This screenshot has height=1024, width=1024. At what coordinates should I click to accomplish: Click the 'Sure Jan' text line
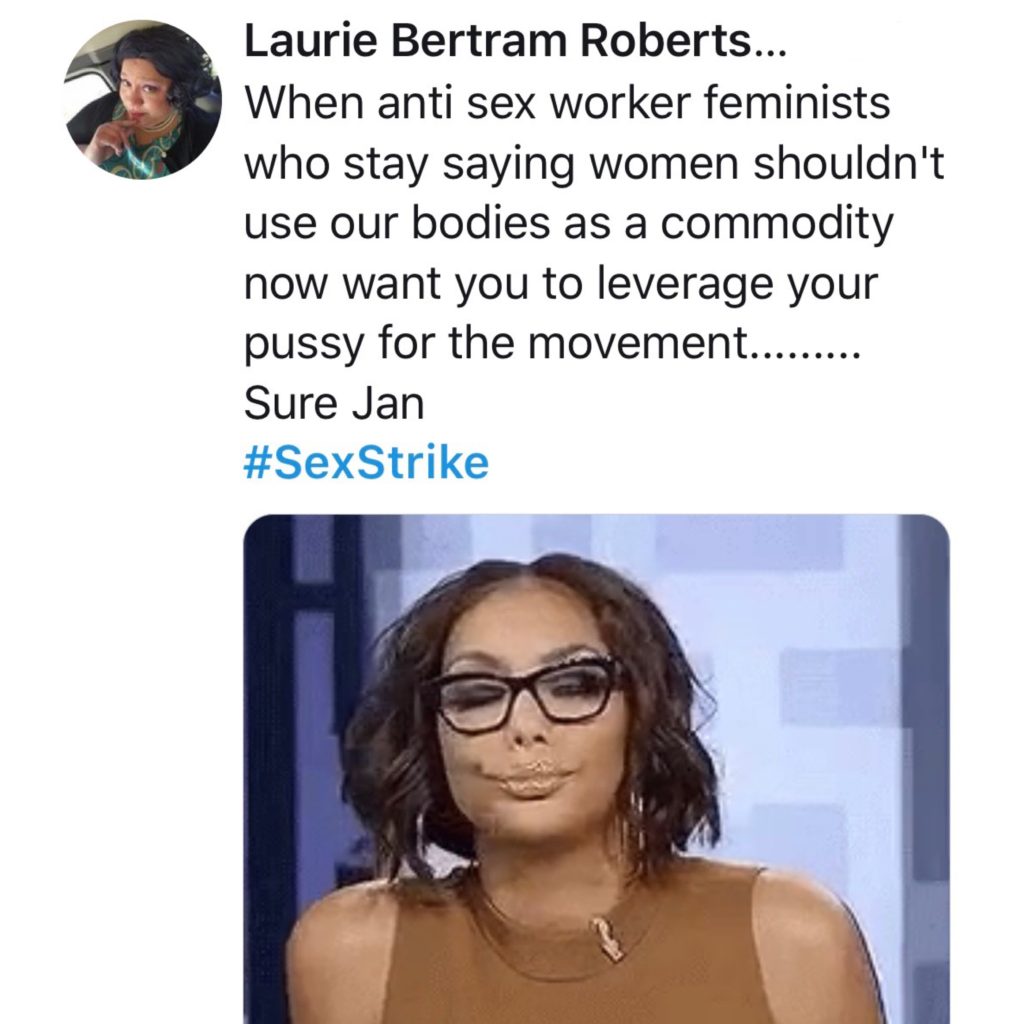coord(334,403)
